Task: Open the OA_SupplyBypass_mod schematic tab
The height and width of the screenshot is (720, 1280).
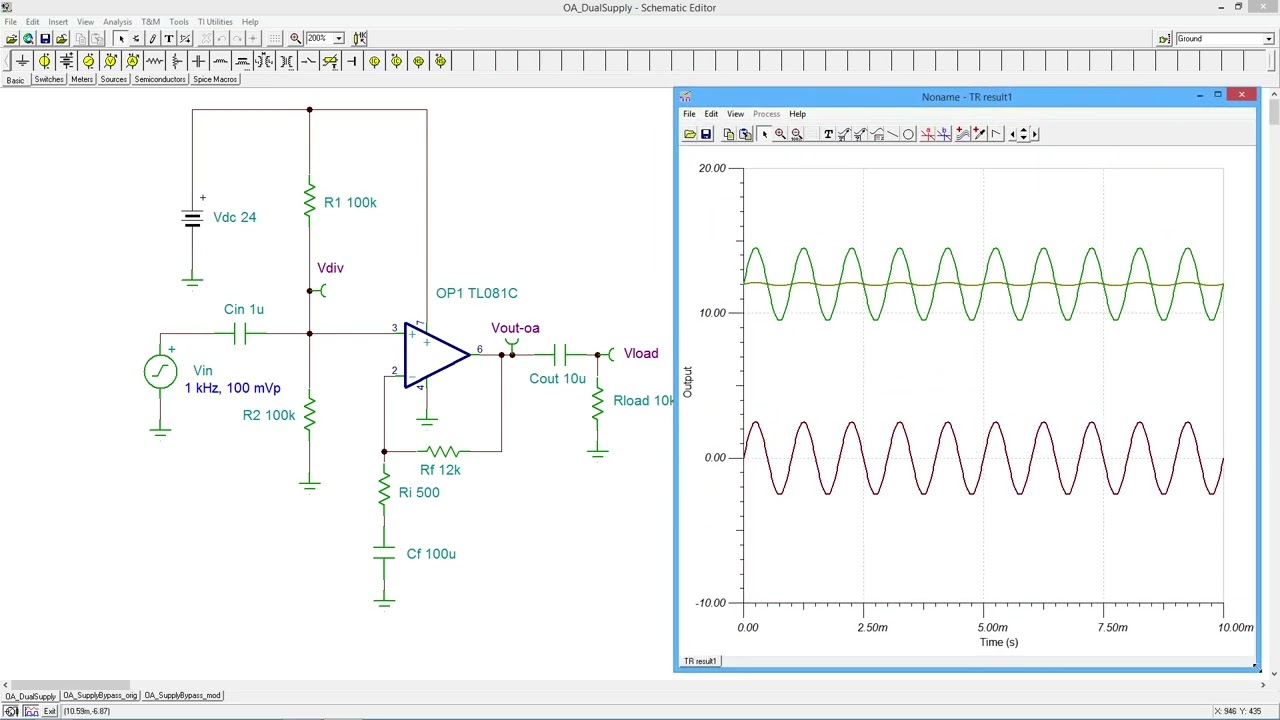Action: [182, 696]
